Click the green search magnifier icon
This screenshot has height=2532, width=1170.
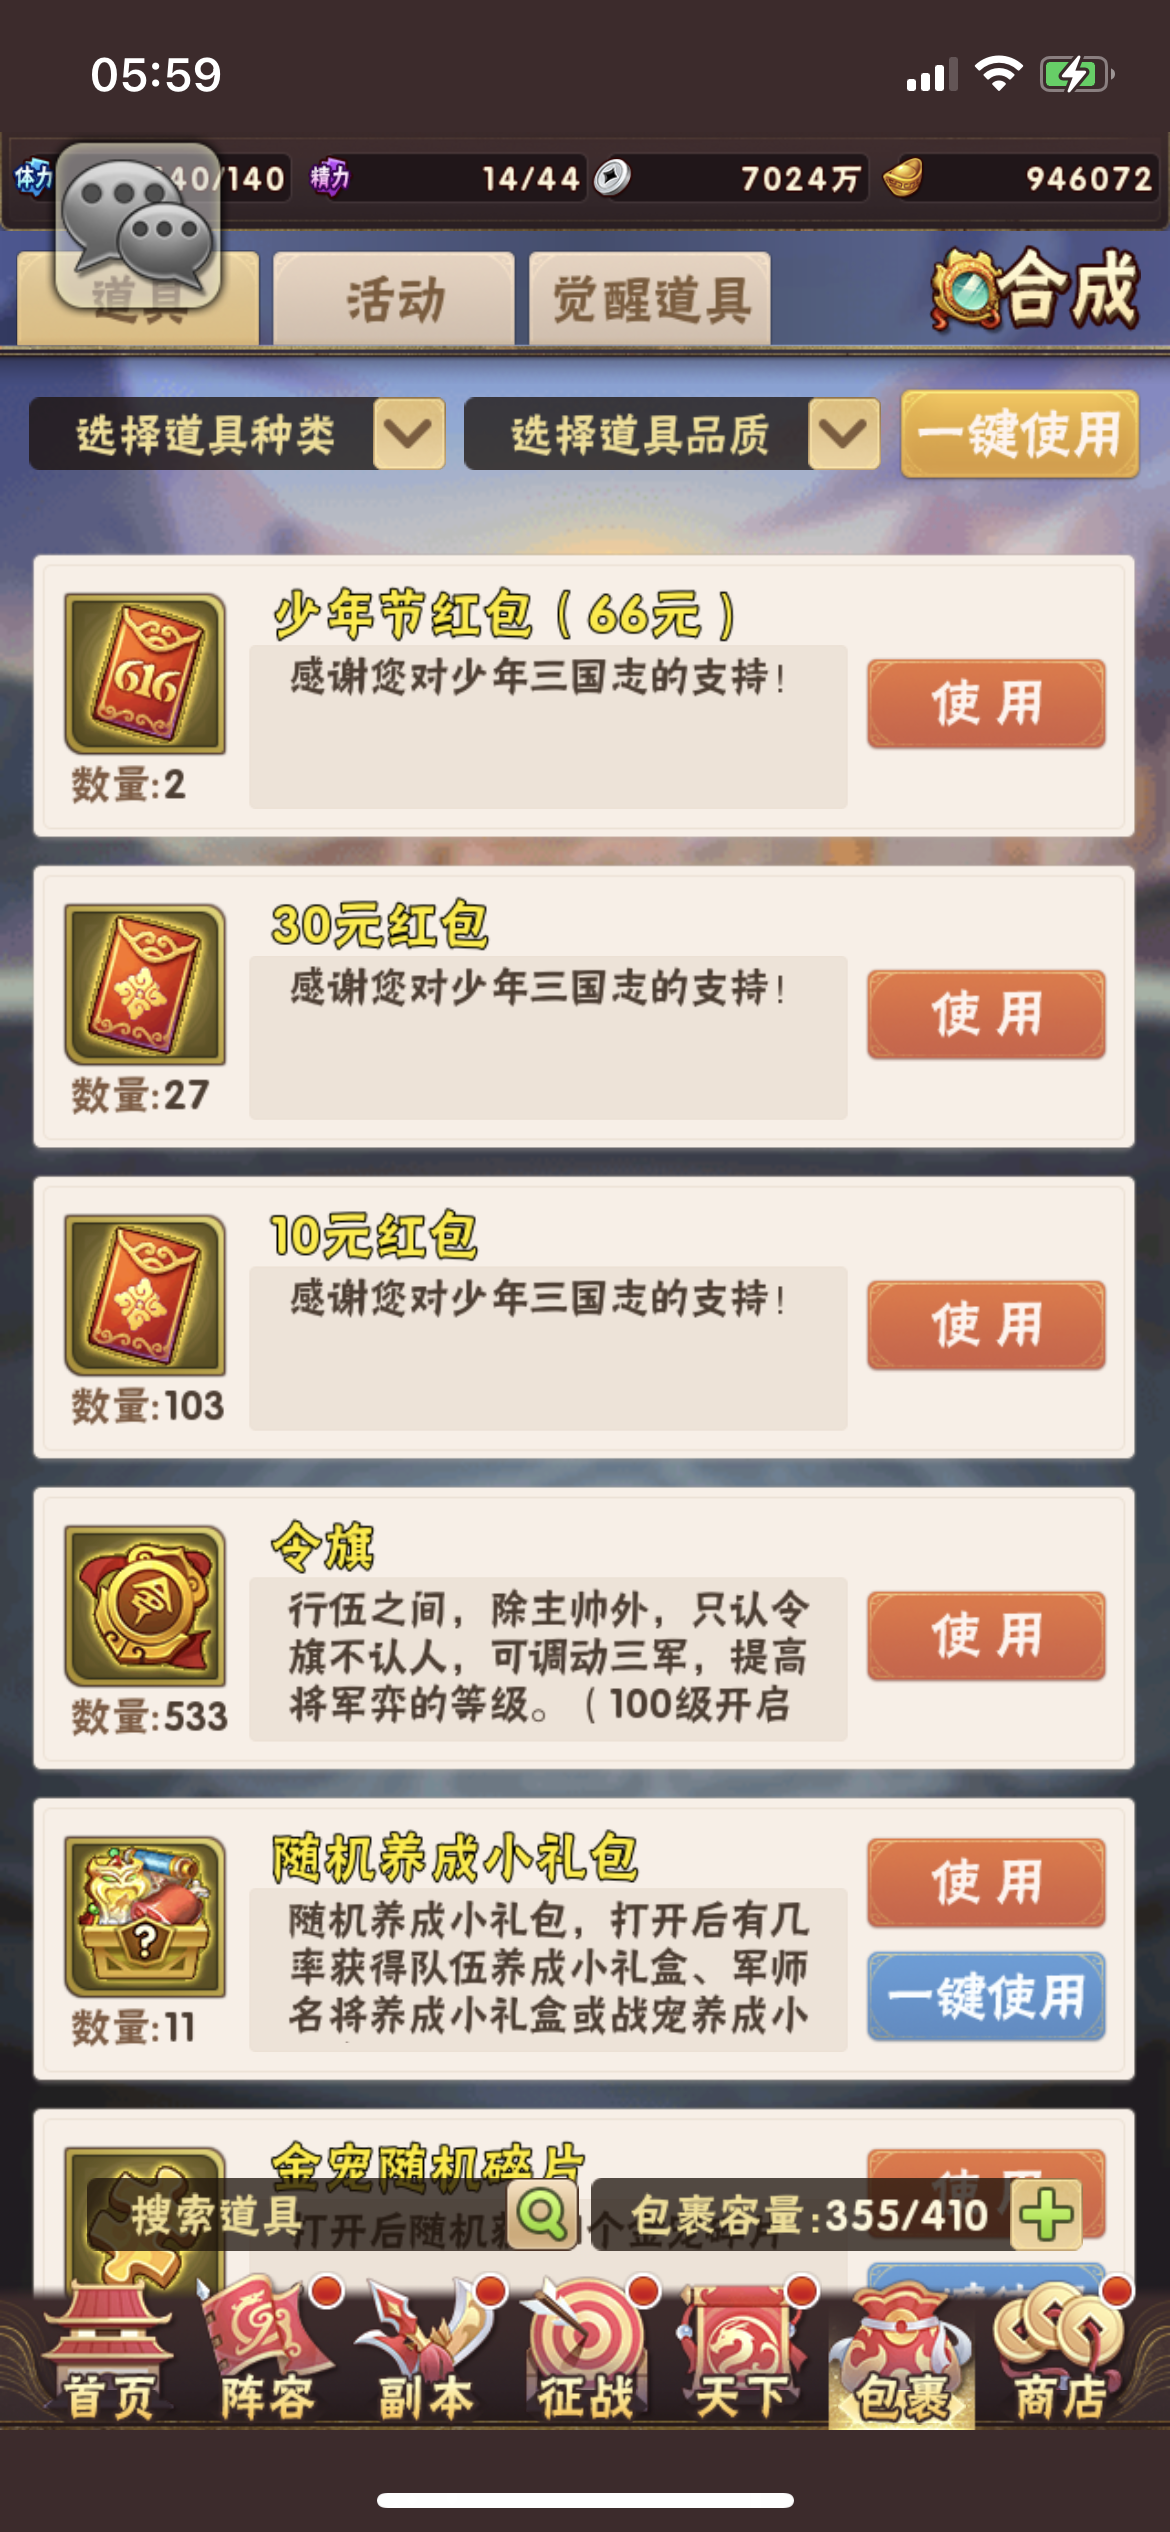tap(543, 2215)
